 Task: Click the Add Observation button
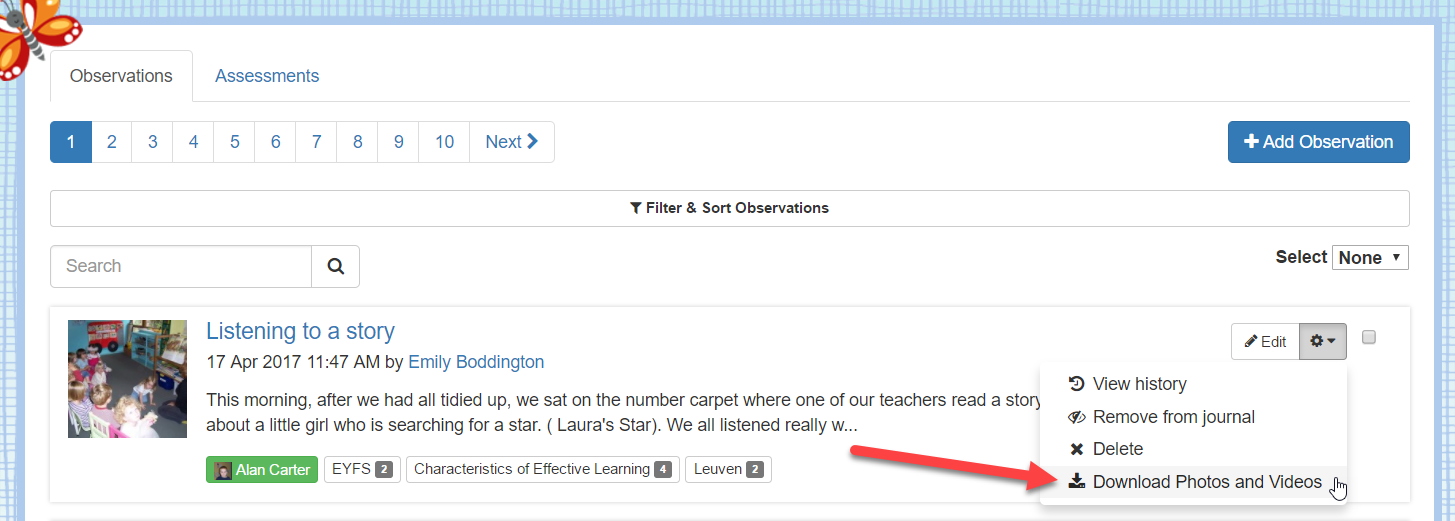pyautogui.click(x=1319, y=142)
